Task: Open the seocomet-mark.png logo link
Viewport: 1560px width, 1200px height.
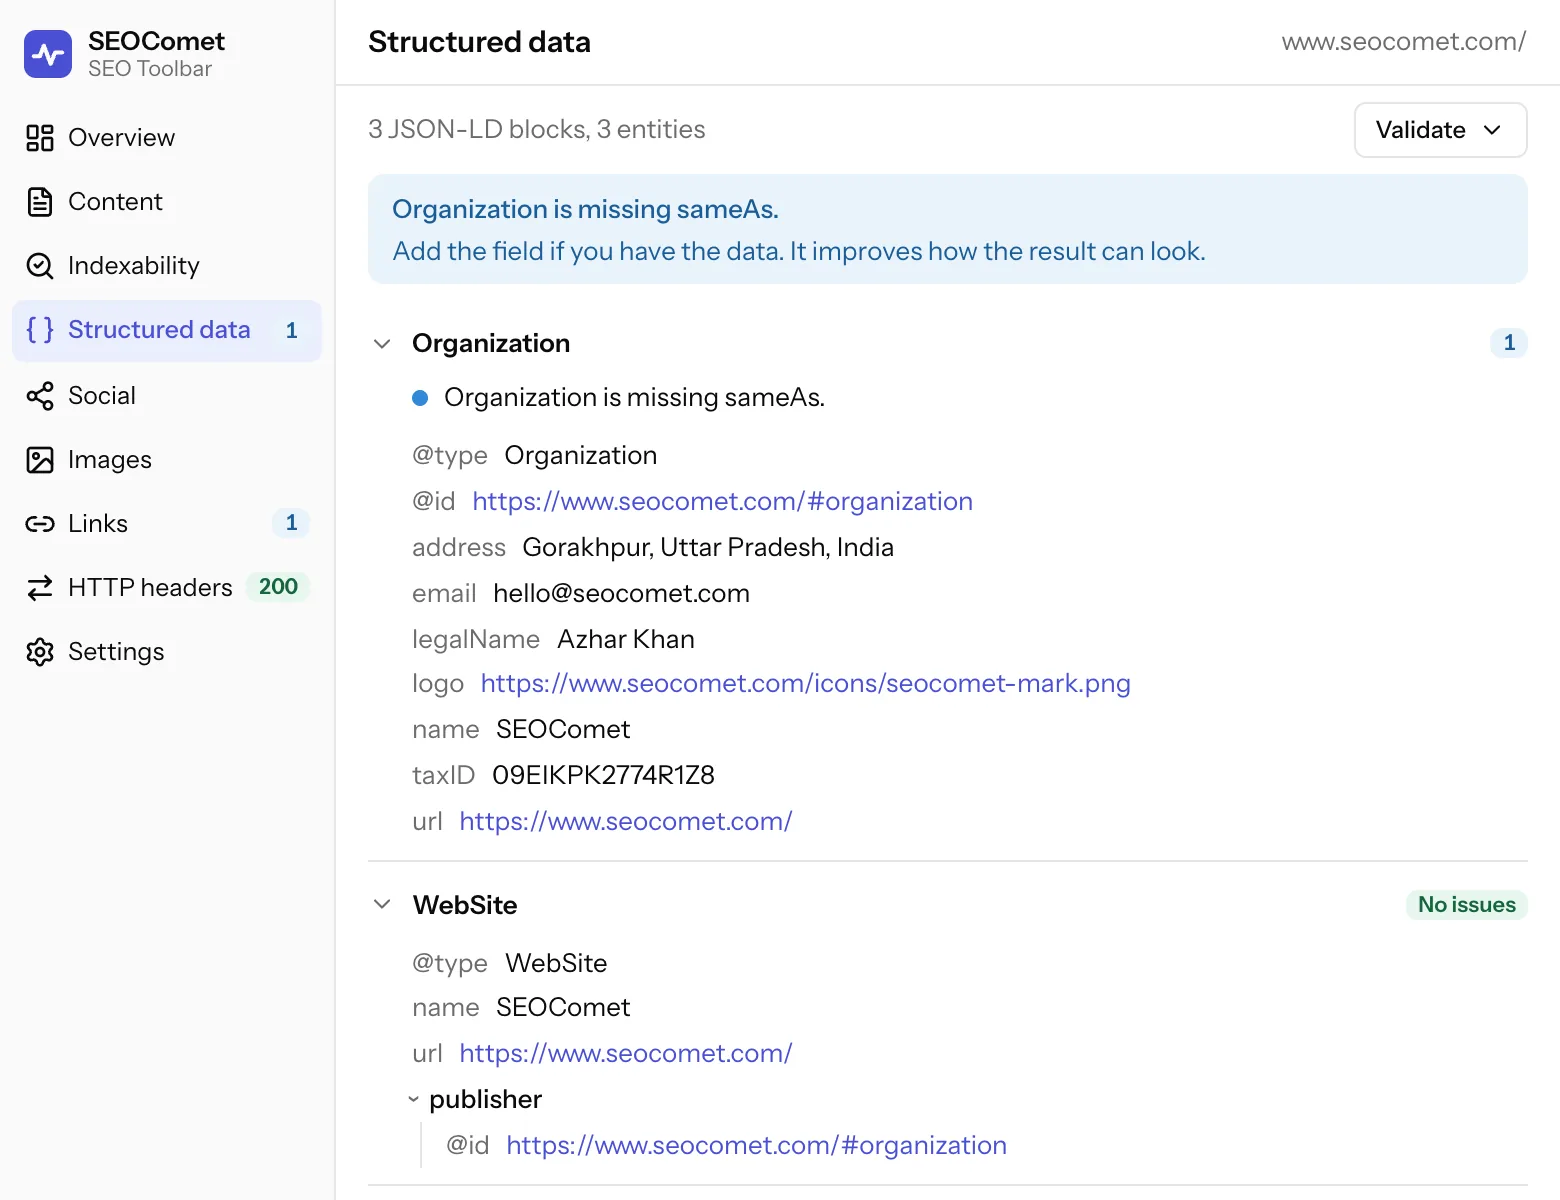Action: (x=805, y=684)
